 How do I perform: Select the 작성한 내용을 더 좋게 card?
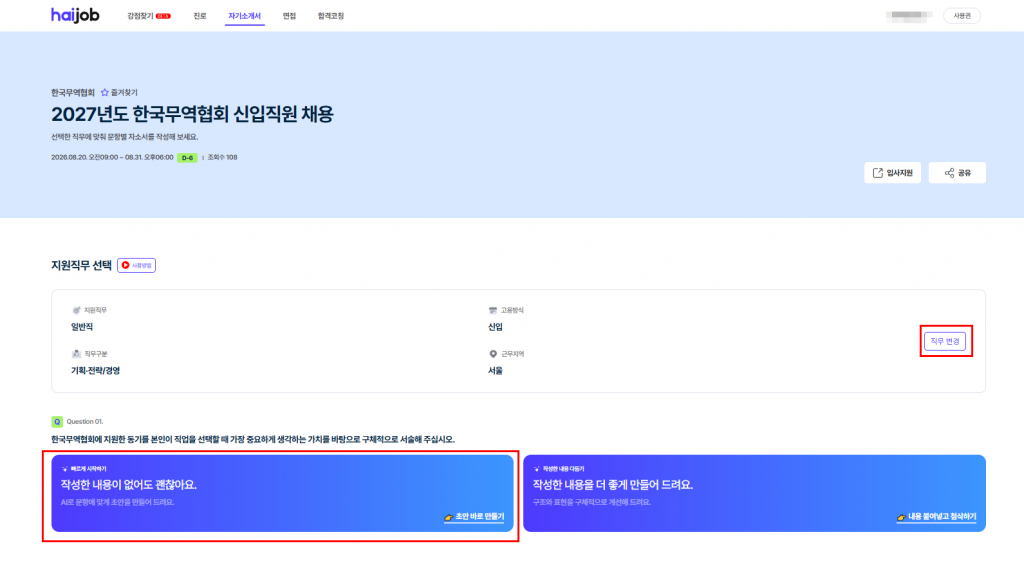tap(754, 494)
